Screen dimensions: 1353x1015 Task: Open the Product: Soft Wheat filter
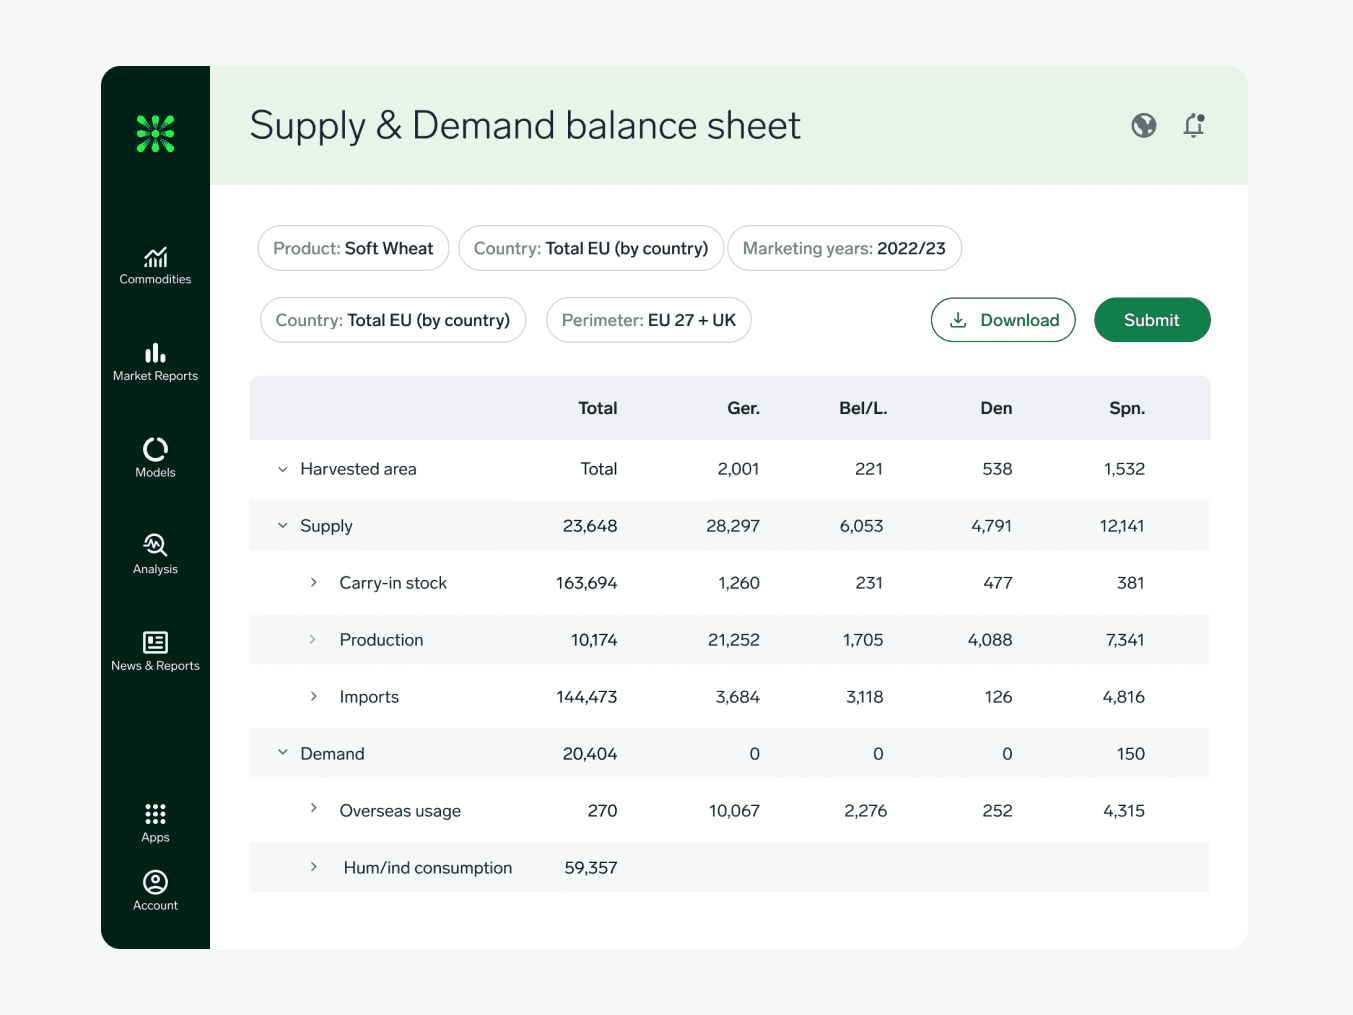pyautogui.click(x=353, y=248)
